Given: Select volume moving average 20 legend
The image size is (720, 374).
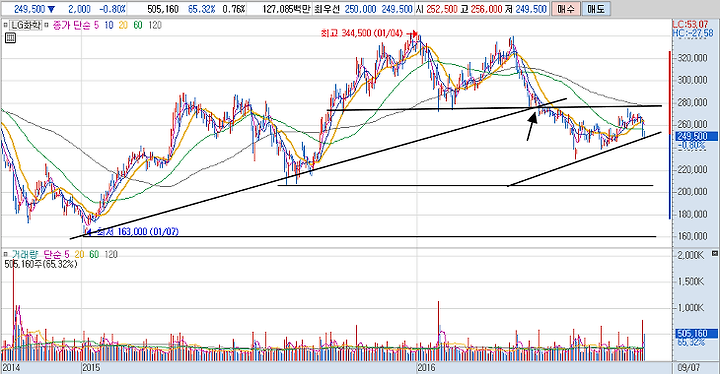Looking at the screenshot, I should pos(79,254).
